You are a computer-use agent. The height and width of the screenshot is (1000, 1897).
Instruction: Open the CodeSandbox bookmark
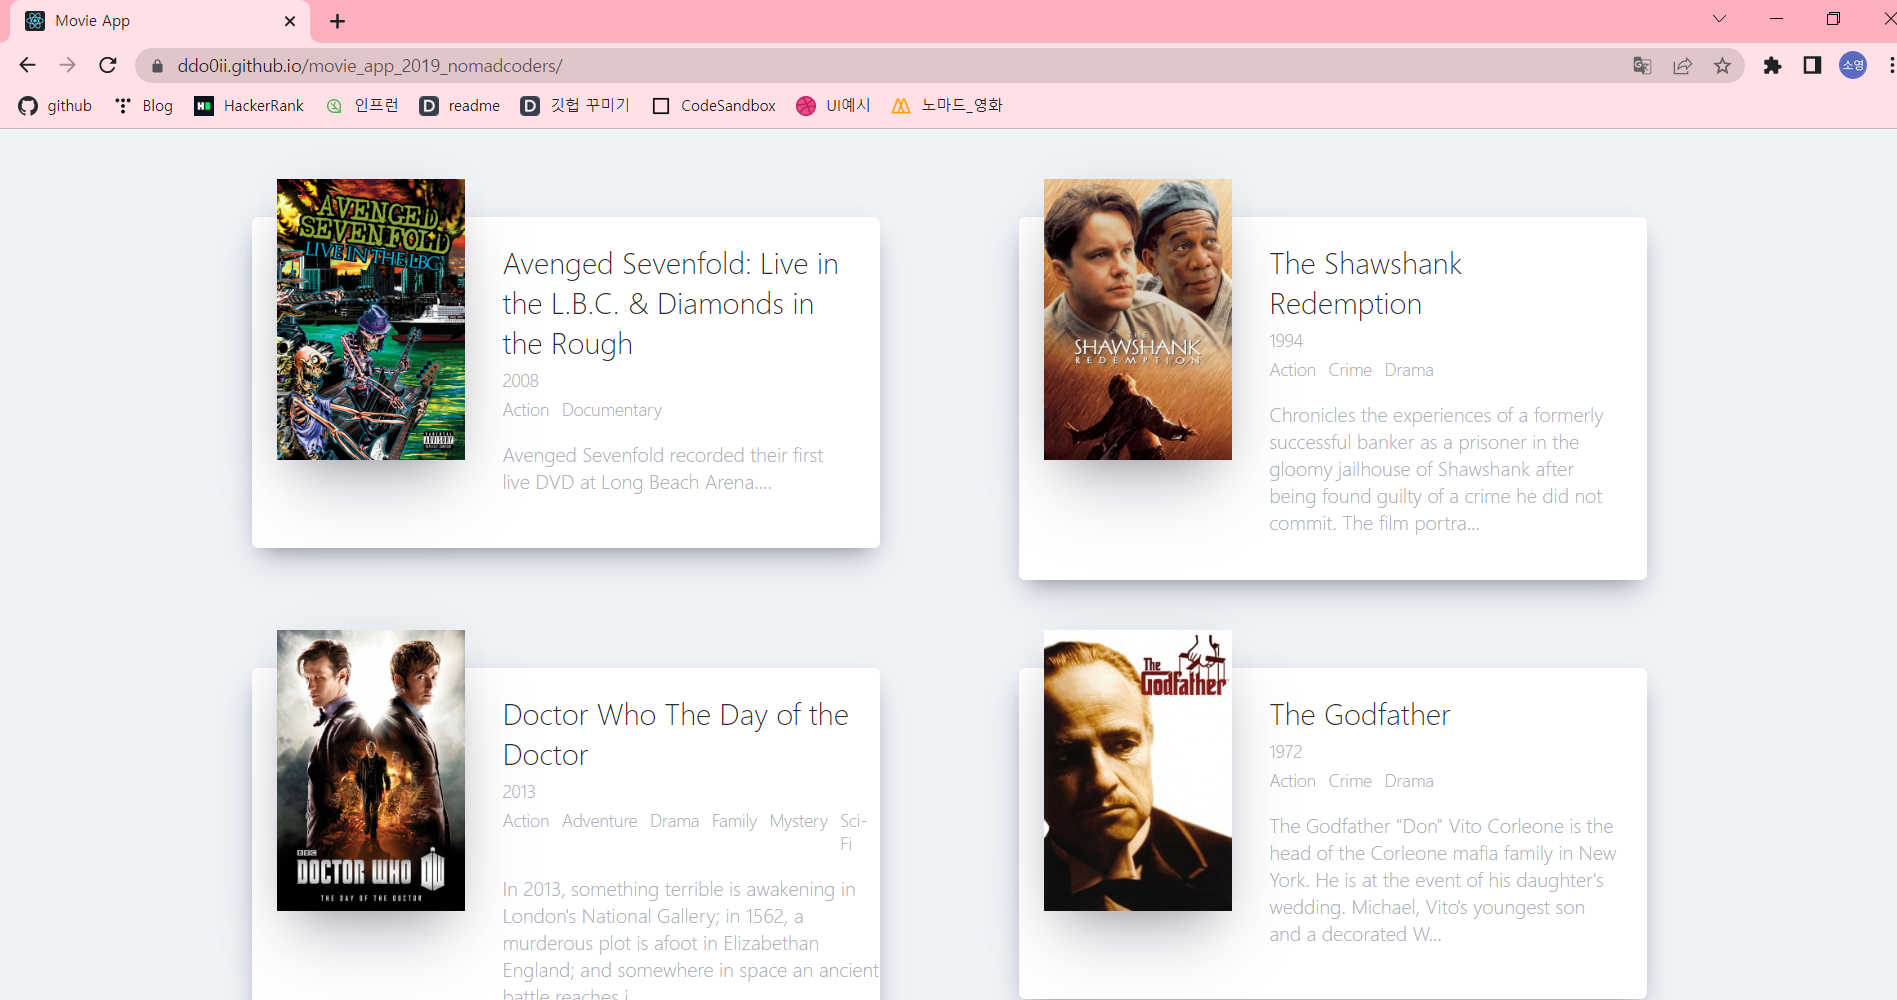[714, 106]
